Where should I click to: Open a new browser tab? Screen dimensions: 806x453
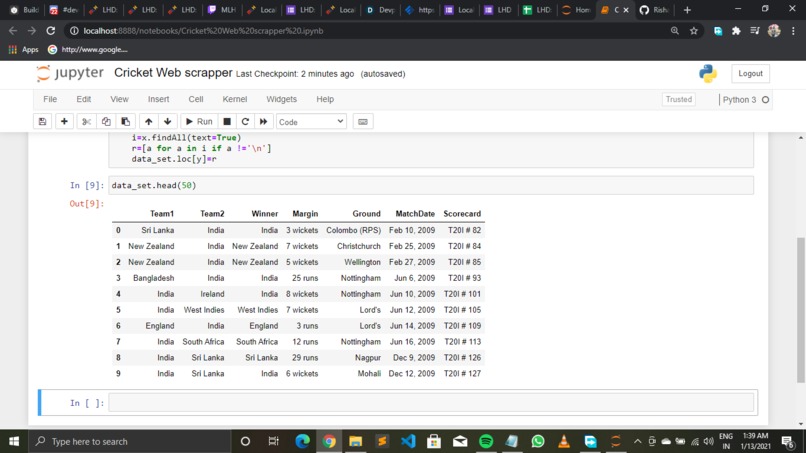[687, 10]
